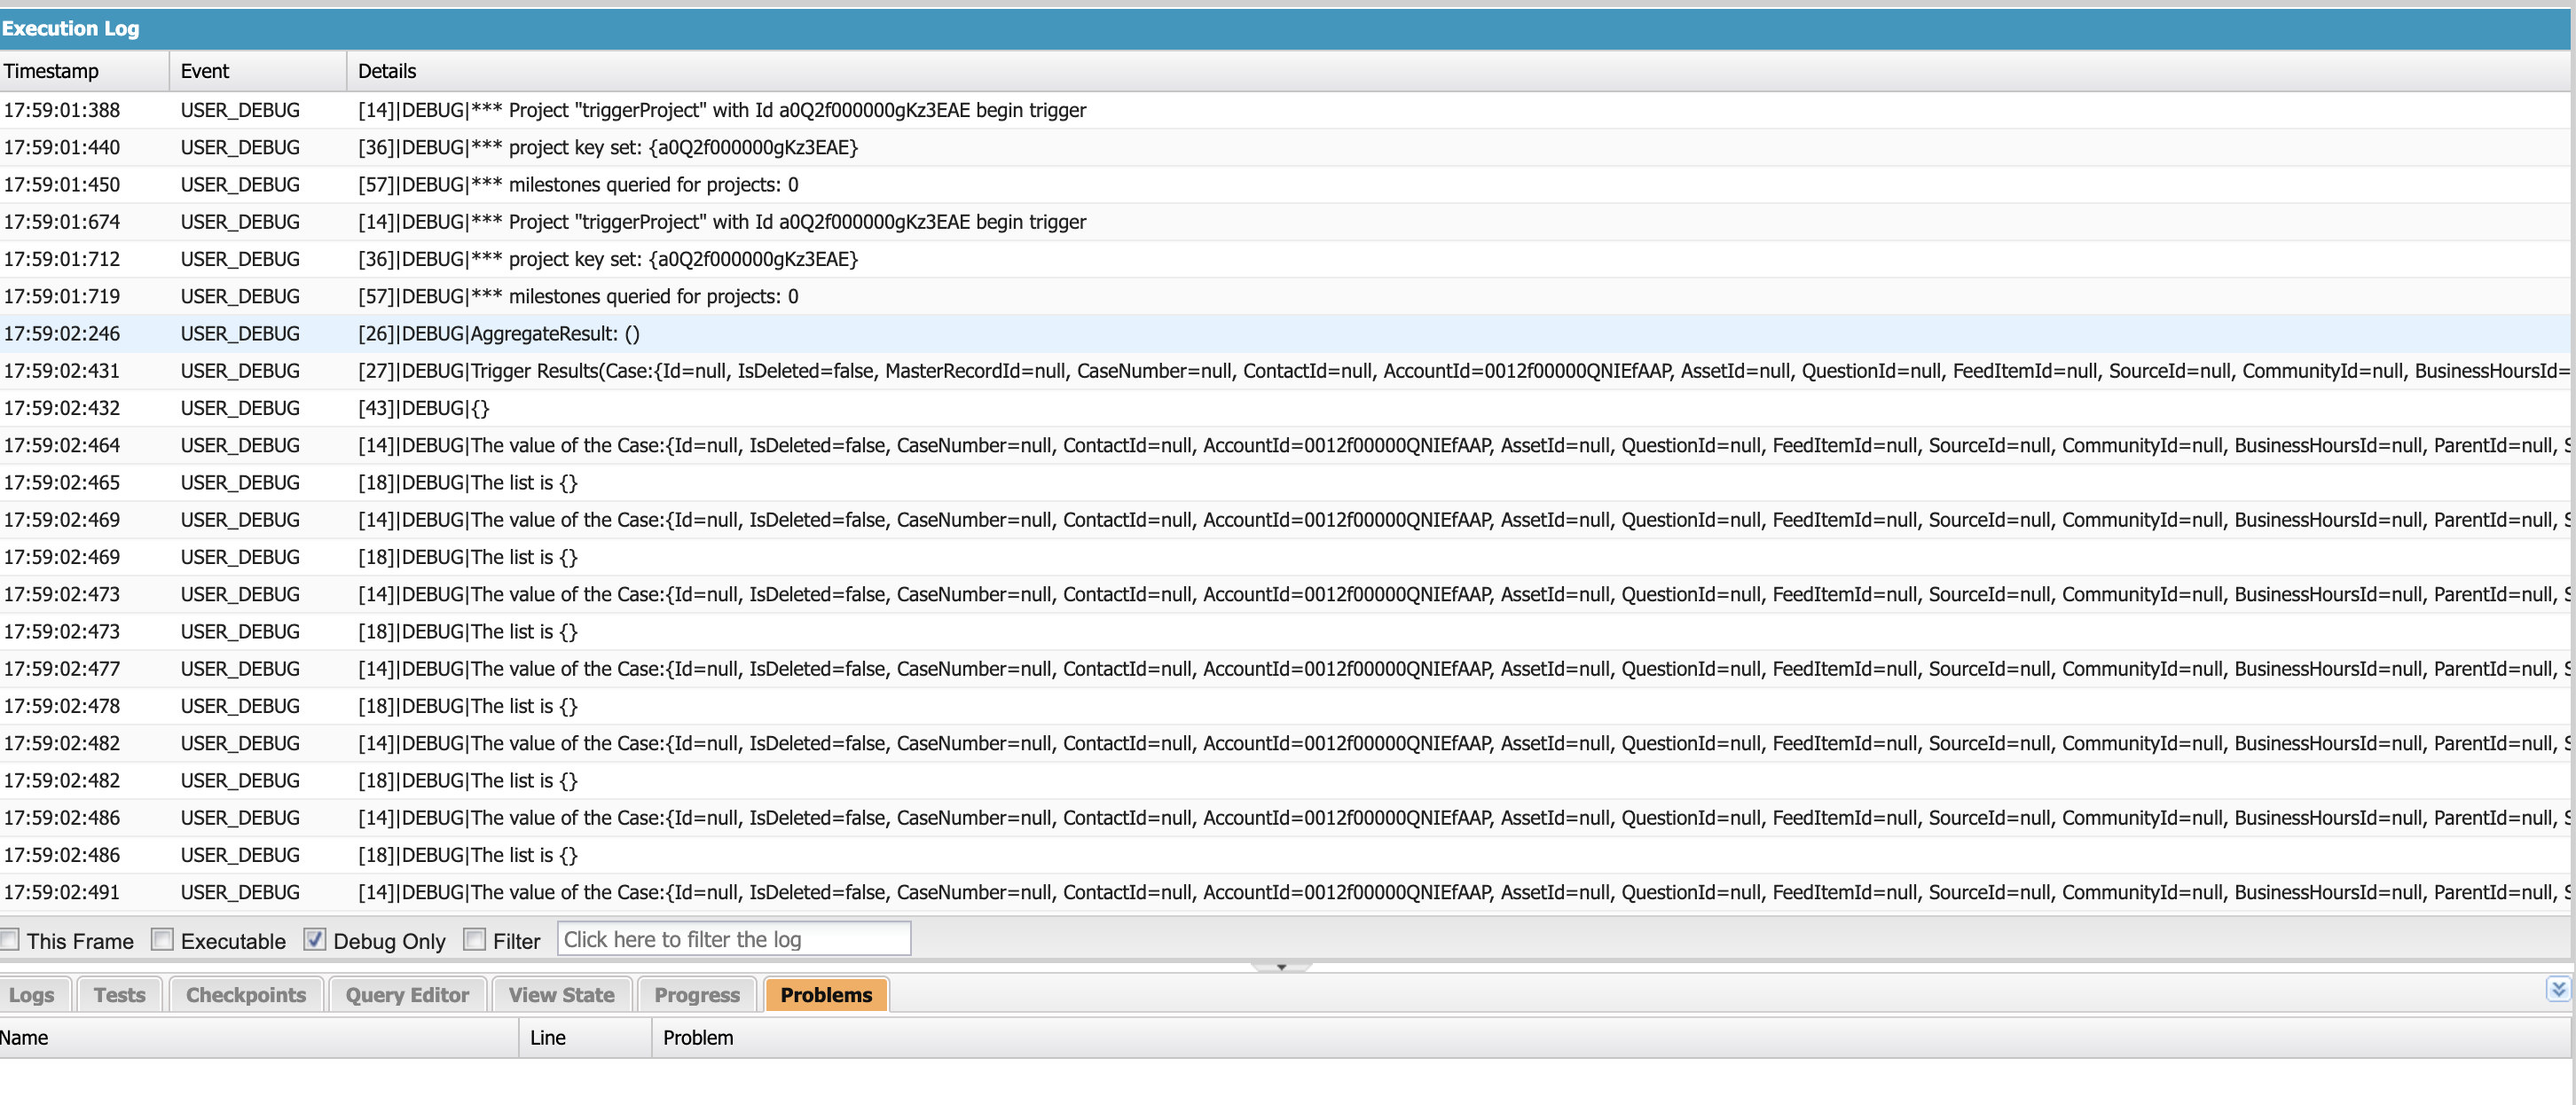Open the Query Editor tab
The width and height of the screenshot is (2576, 1105).
[x=407, y=995]
